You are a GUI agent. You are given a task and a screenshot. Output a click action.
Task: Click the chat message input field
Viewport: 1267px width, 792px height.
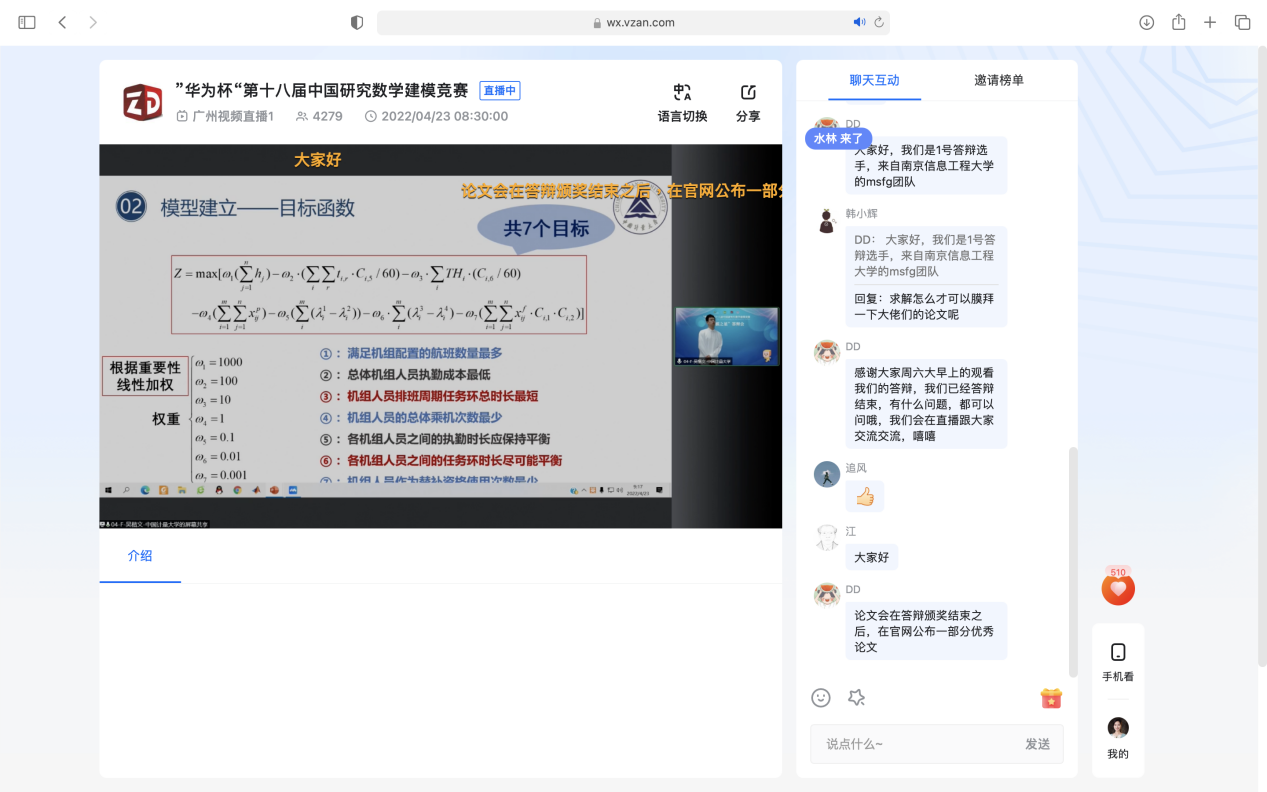point(915,744)
